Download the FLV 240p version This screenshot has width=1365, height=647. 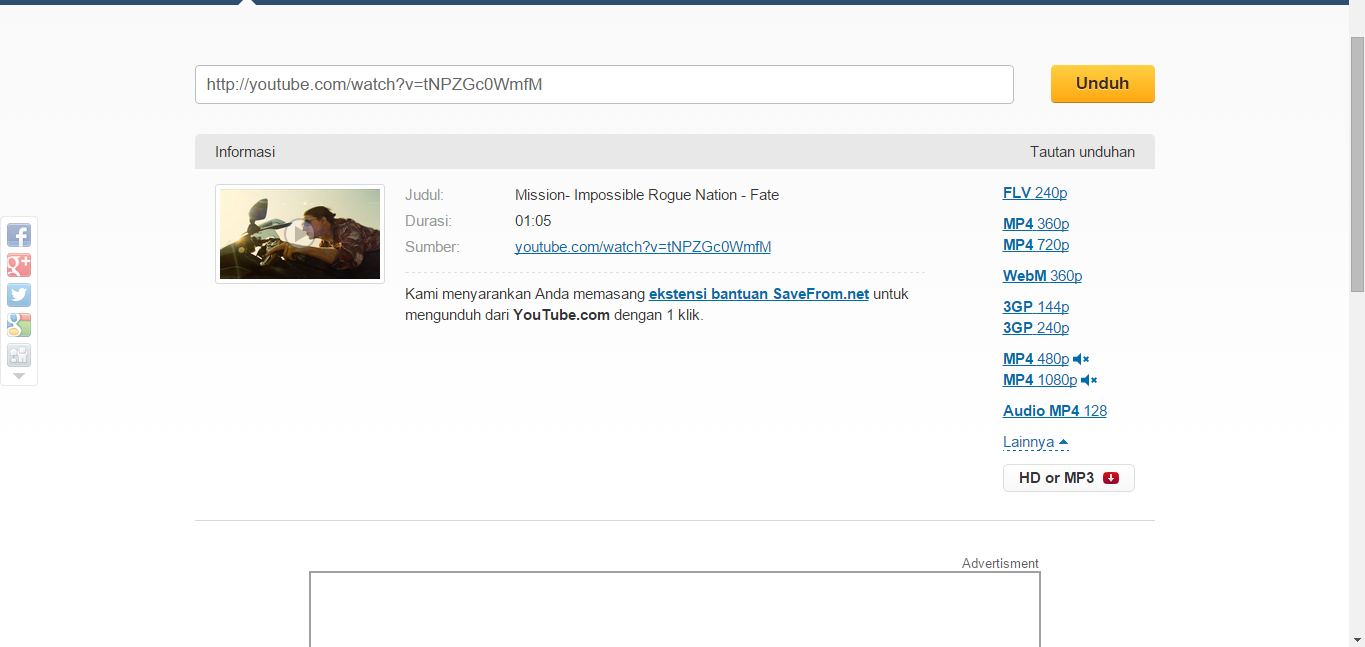click(1035, 193)
